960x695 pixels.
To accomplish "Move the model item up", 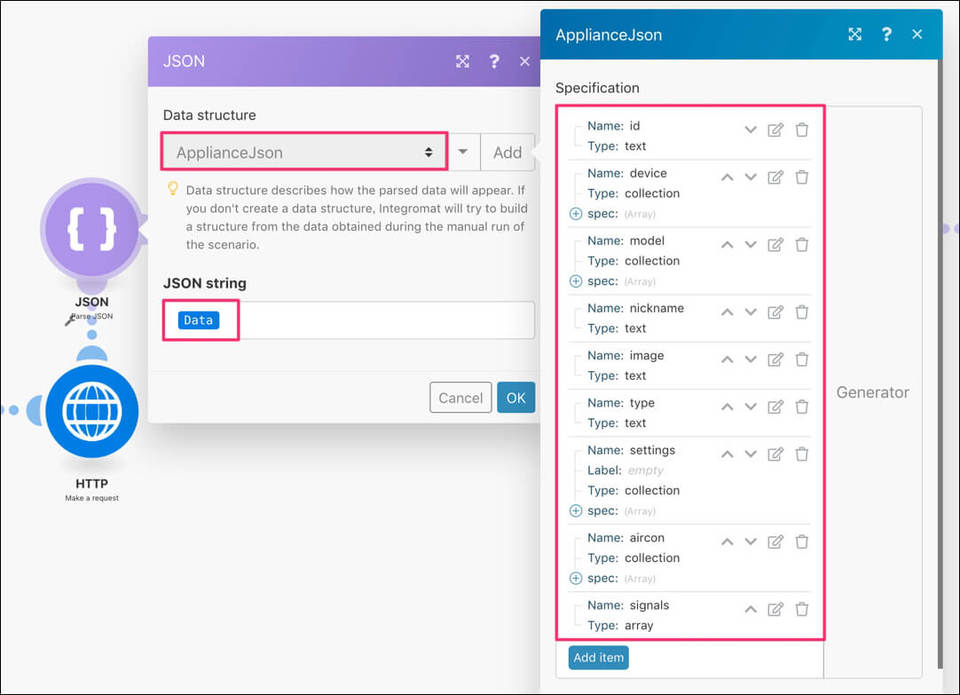I will [727, 245].
